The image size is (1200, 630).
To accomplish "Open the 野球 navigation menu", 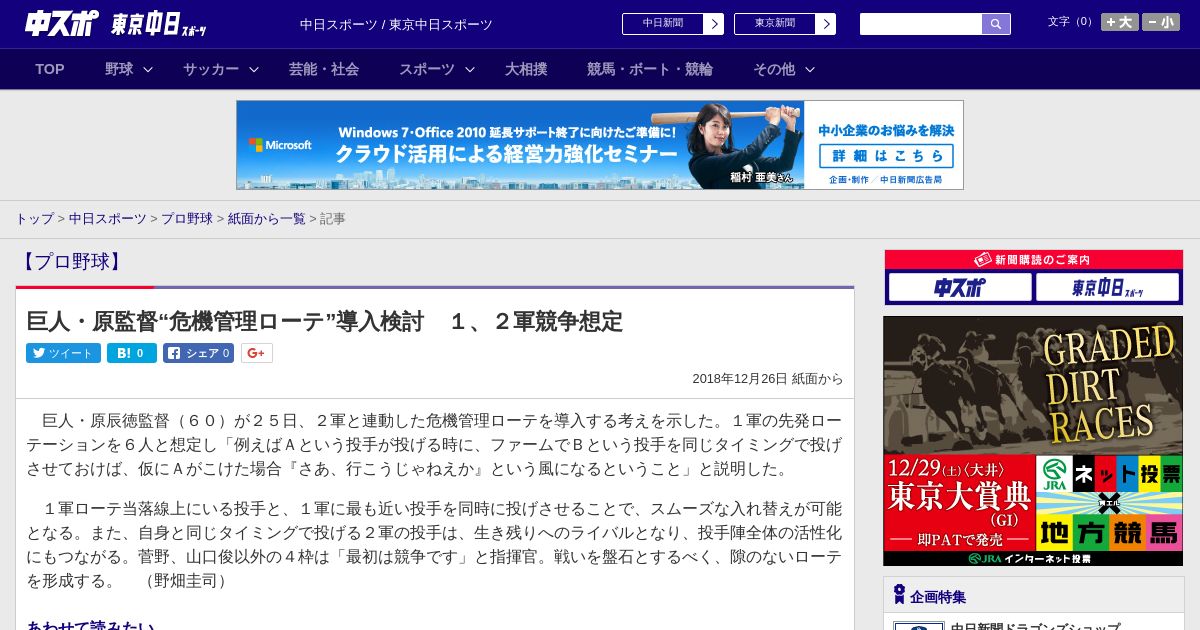I will (119, 69).
